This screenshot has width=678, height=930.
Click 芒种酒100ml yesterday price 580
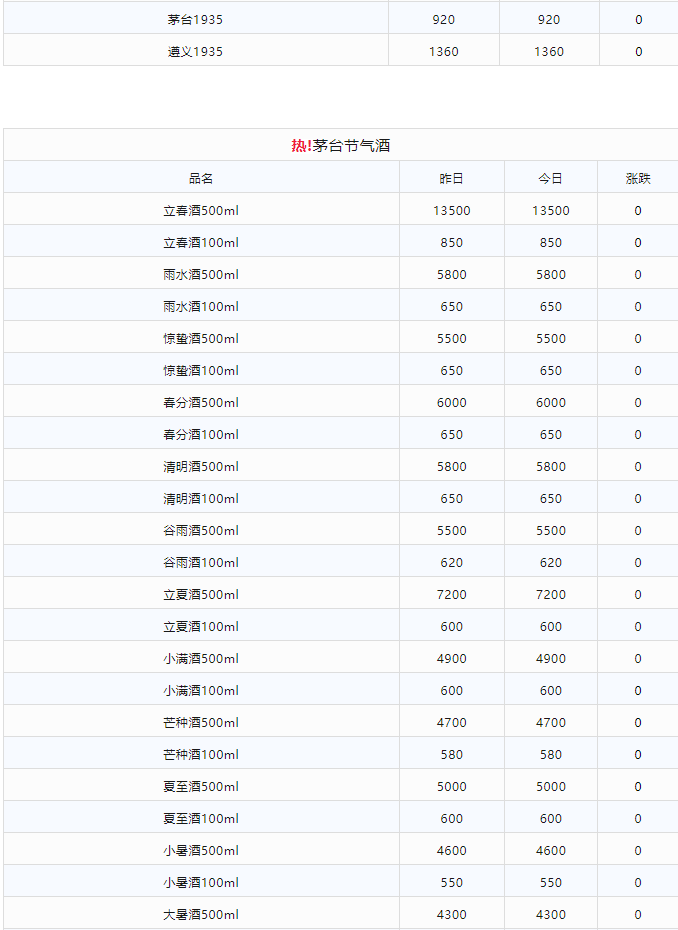(451, 755)
